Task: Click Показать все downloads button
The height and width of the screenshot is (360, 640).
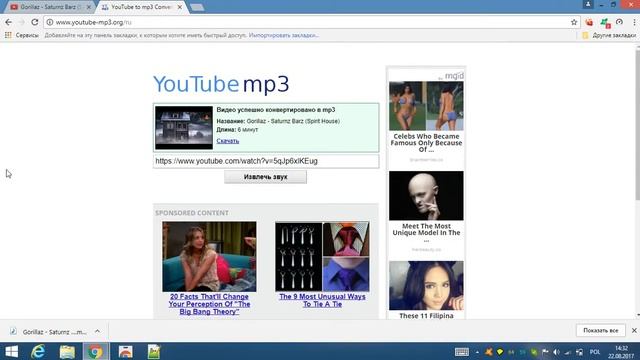Action: [600, 330]
